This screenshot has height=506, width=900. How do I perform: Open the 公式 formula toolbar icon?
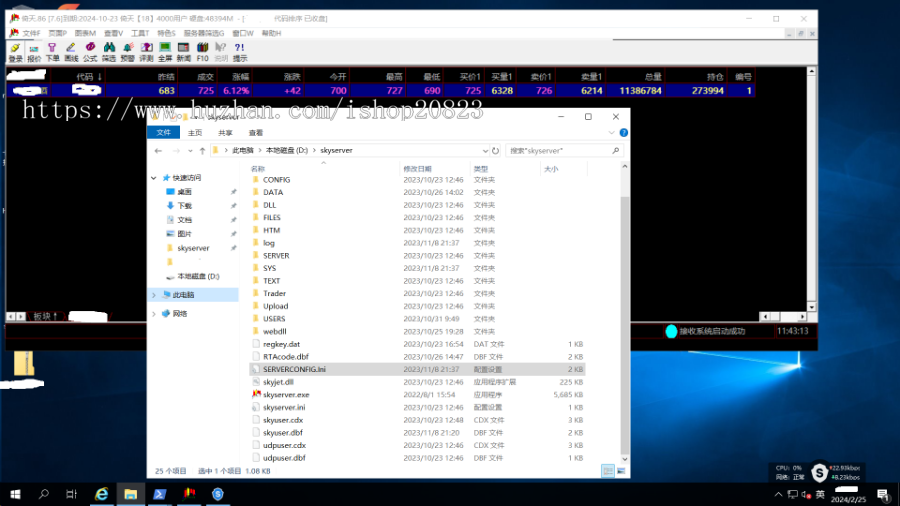point(90,52)
